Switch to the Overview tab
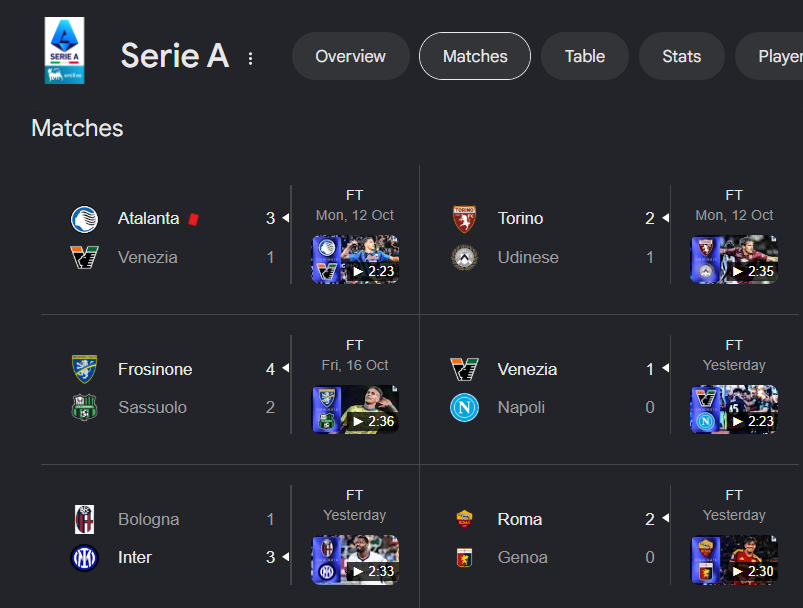The image size is (803, 608). [x=351, y=56]
